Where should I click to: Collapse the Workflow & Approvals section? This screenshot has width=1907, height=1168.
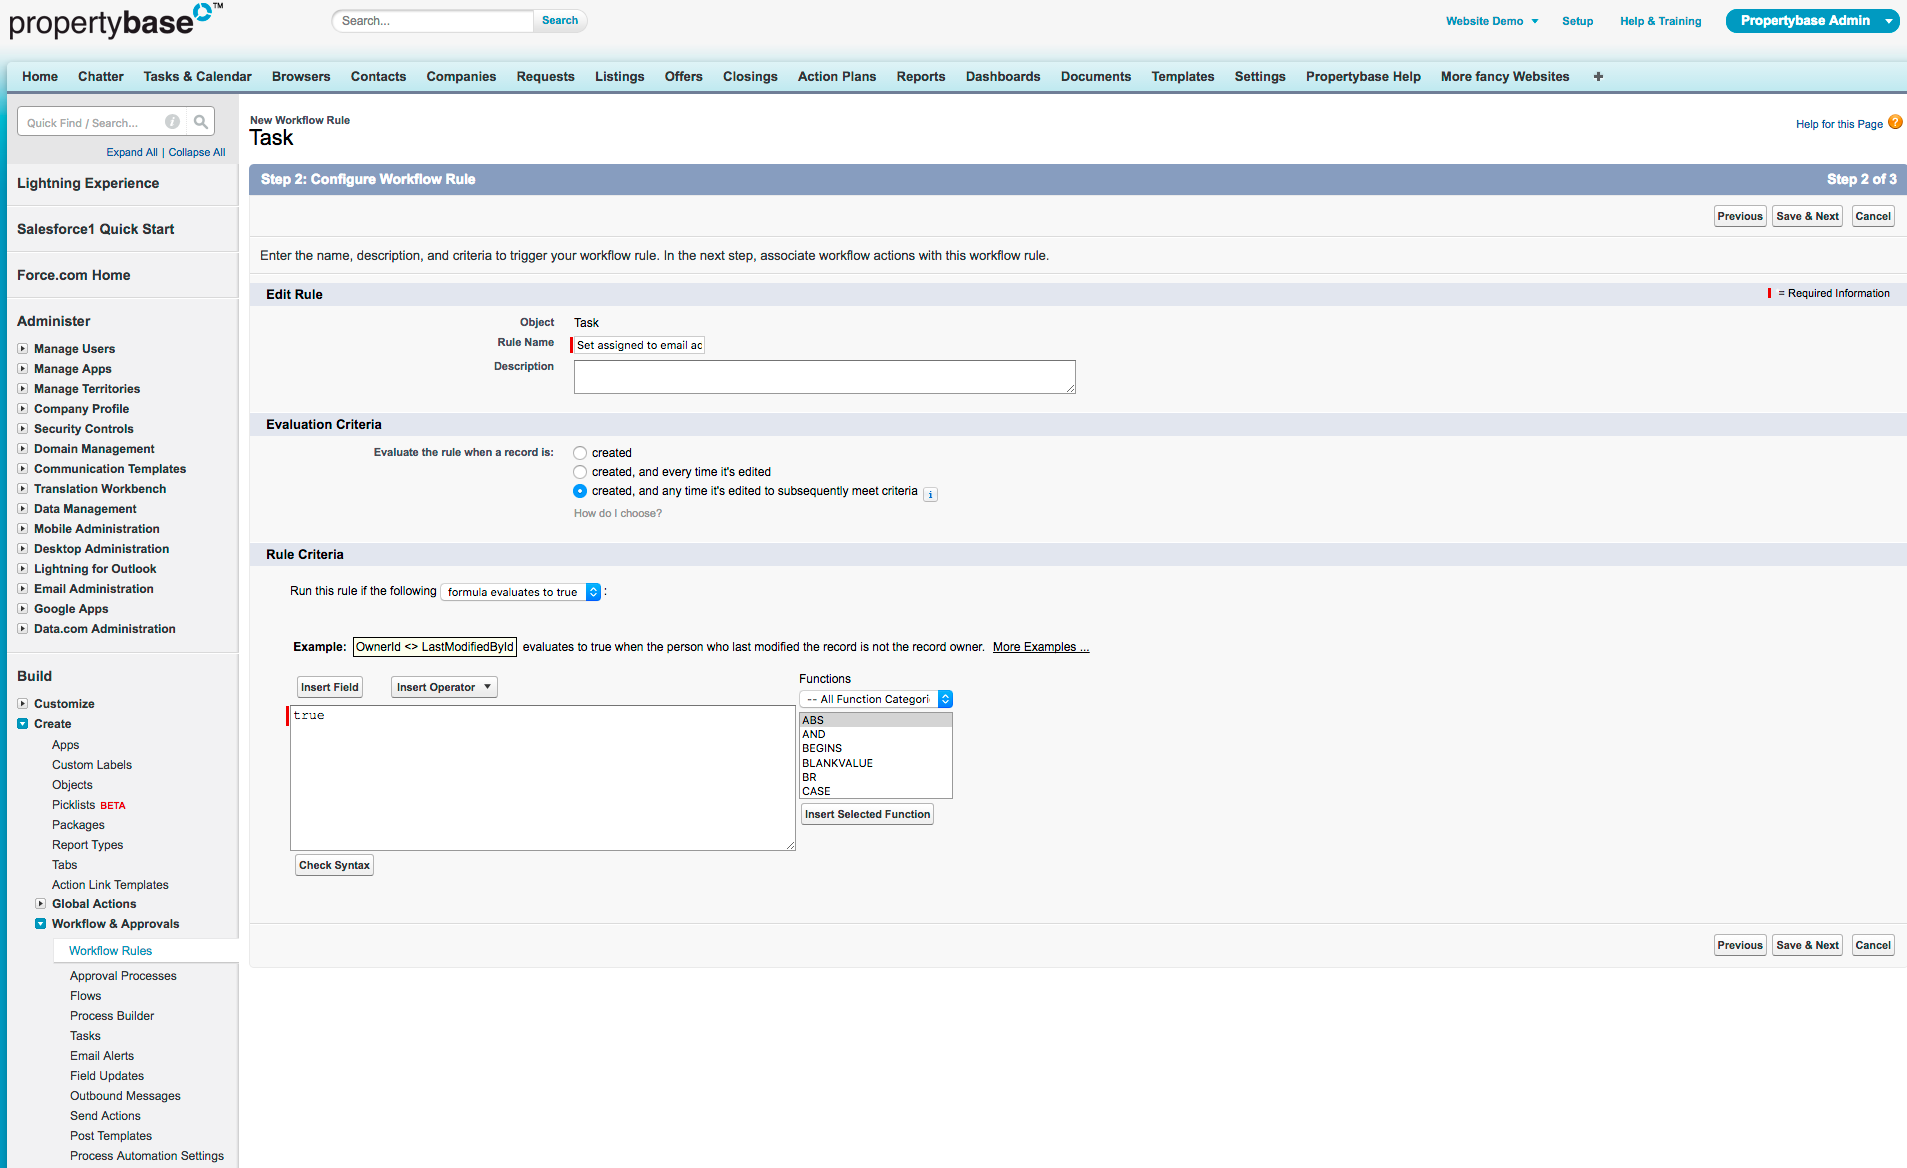point(41,924)
